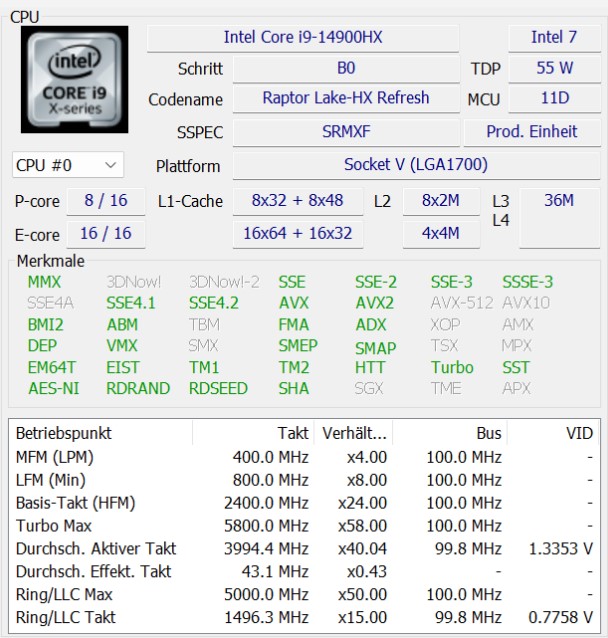Click the L2 value 8x2M
The height and width of the screenshot is (638, 608).
(441, 201)
